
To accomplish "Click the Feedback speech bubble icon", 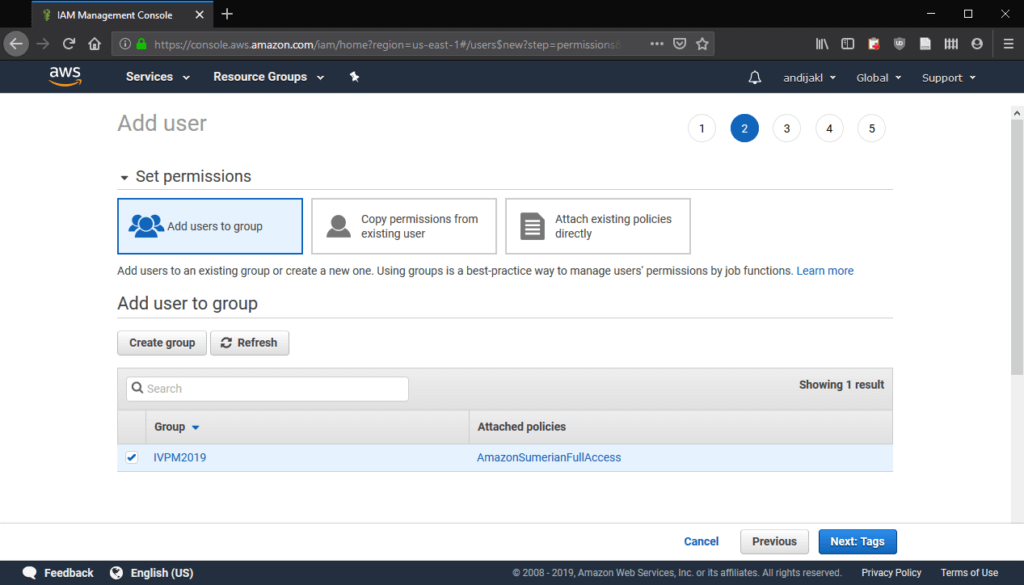I will coord(29,573).
